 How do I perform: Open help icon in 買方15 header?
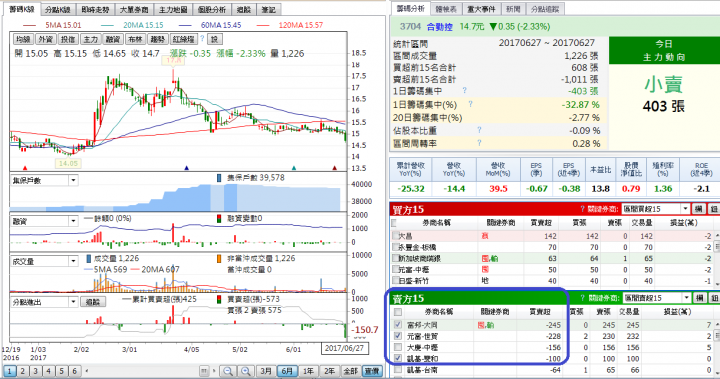click(583, 209)
